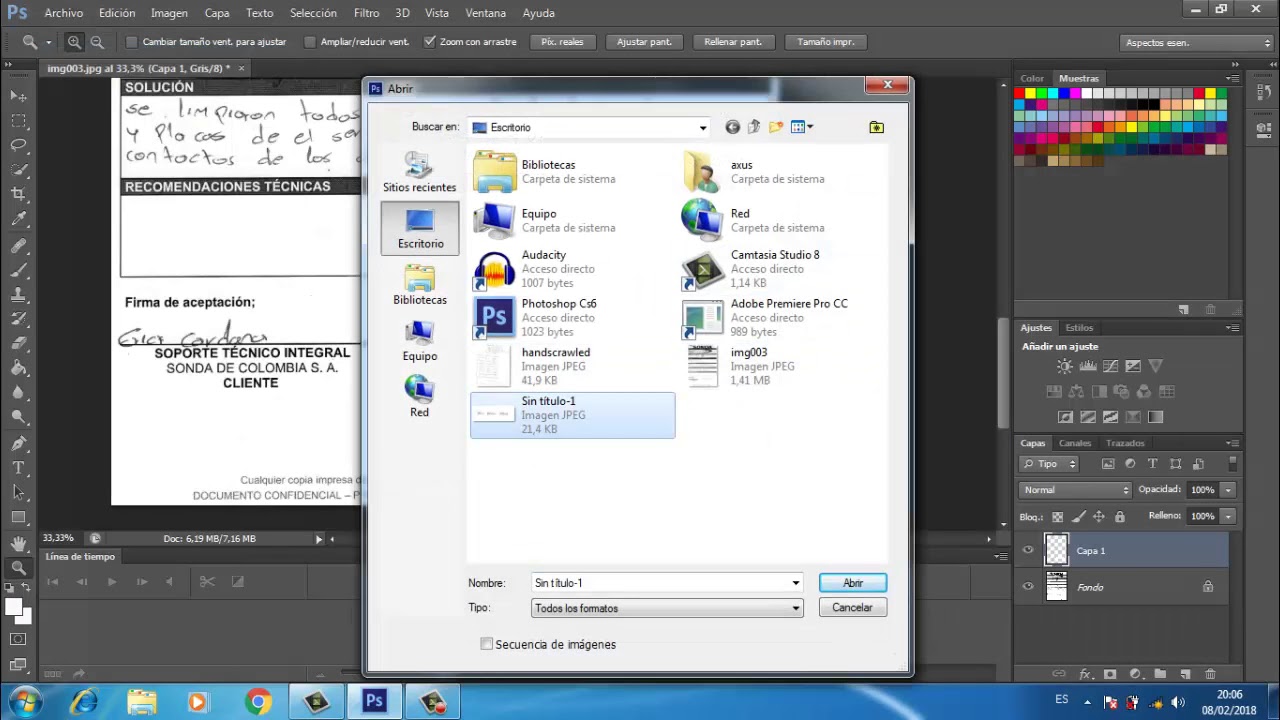Switch to the Canales tab
The image size is (1280, 720).
point(1075,443)
